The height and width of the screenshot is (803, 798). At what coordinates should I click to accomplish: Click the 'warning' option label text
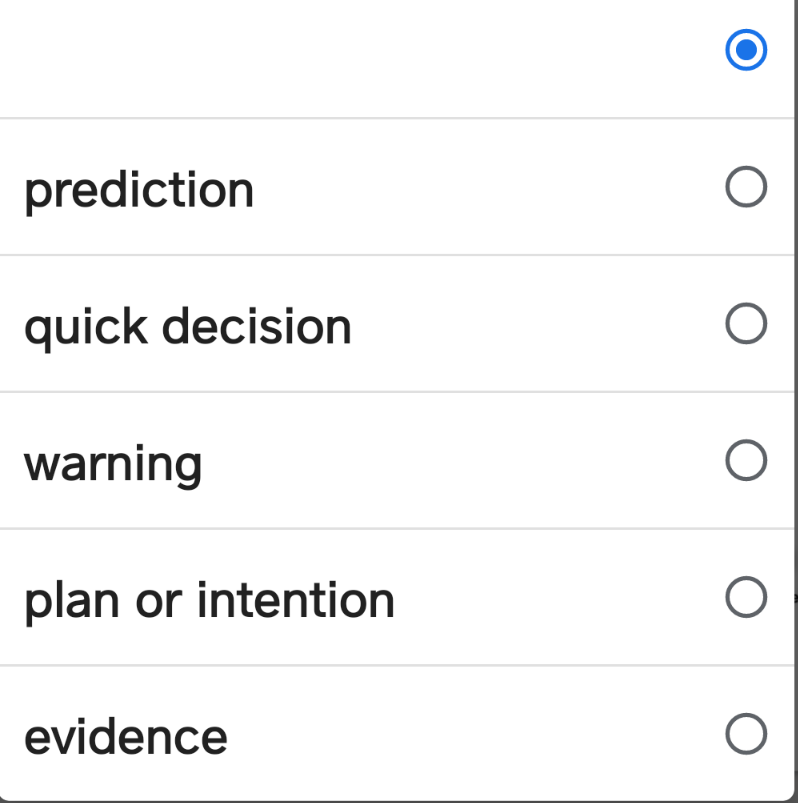coord(113,465)
